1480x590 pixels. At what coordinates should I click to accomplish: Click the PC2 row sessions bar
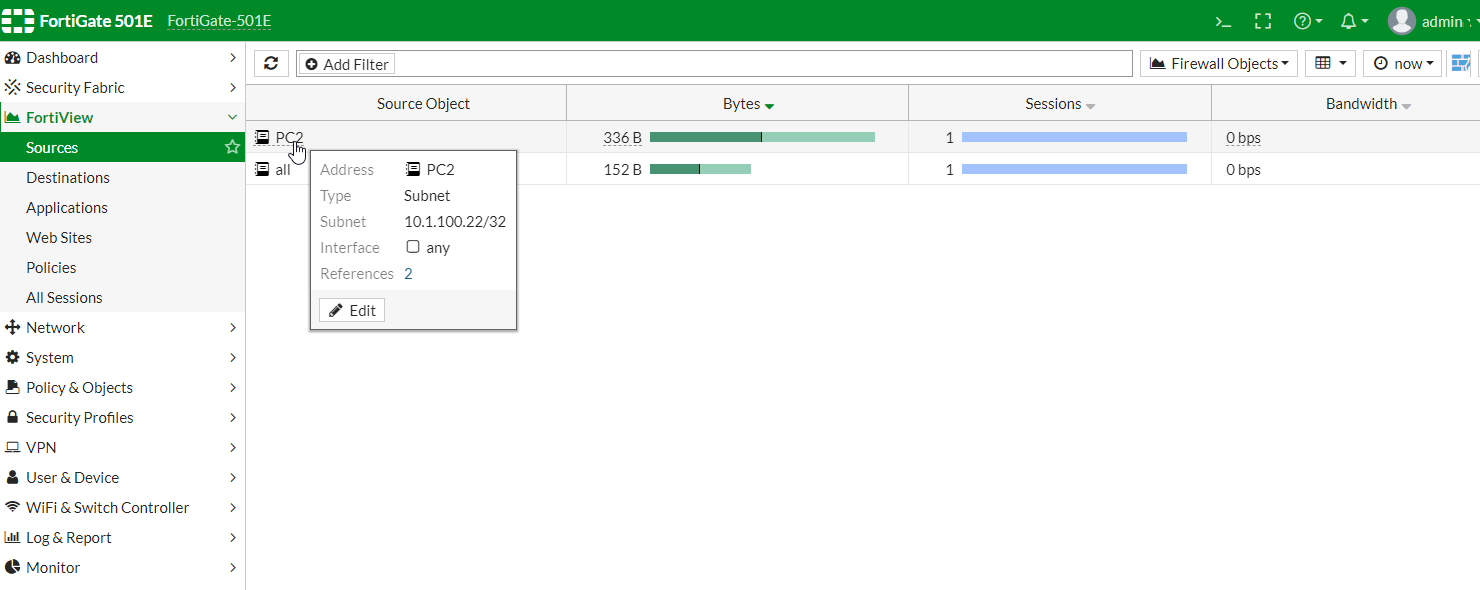(1074, 137)
